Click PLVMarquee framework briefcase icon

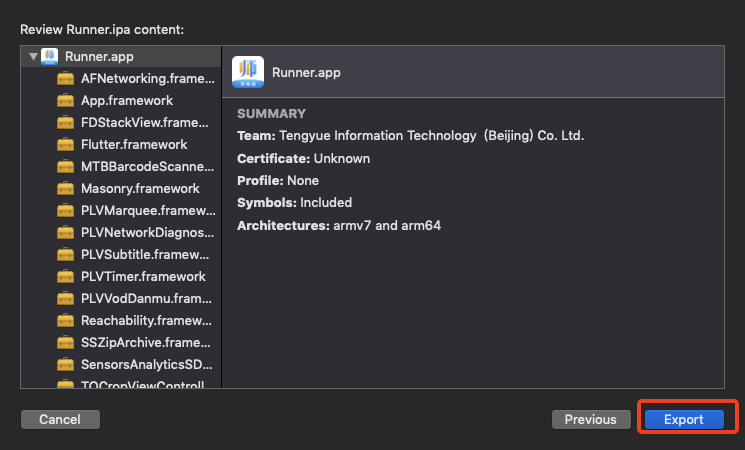[65, 211]
